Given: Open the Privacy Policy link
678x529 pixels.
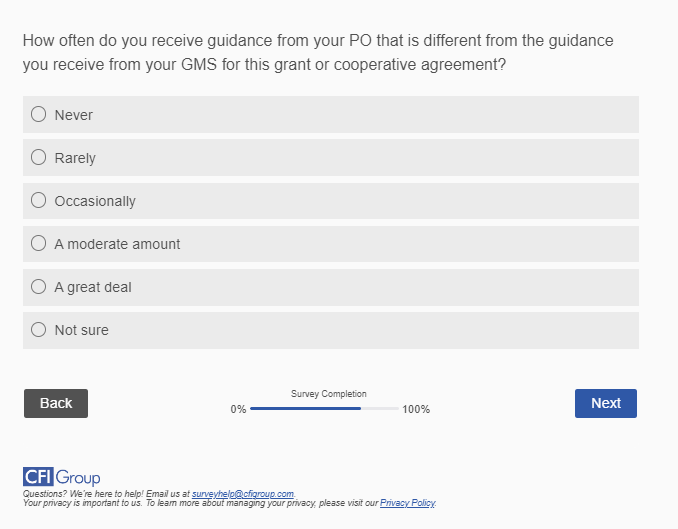Looking at the screenshot, I should pyautogui.click(x=407, y=503).
